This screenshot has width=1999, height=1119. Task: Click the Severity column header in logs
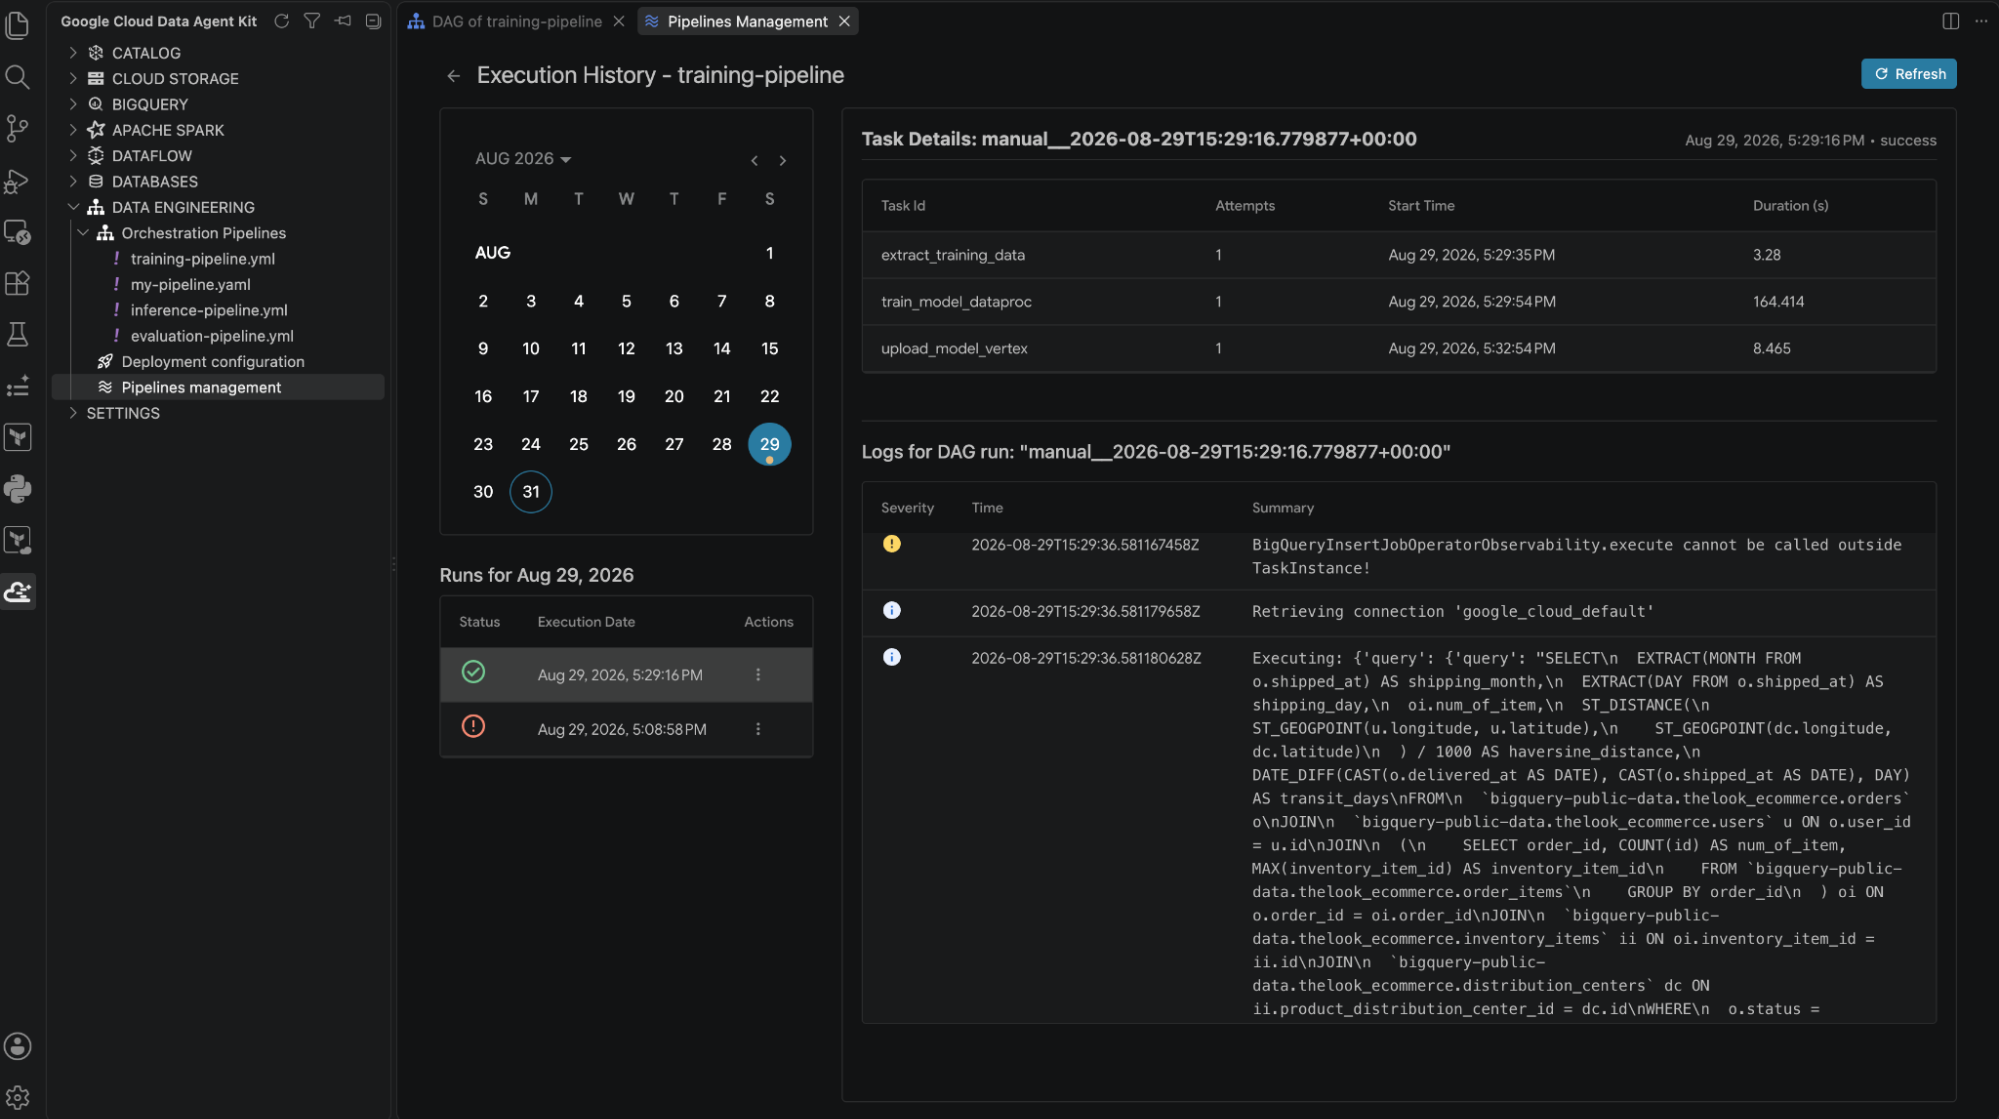pyautogui.click(x=907, y=508)
